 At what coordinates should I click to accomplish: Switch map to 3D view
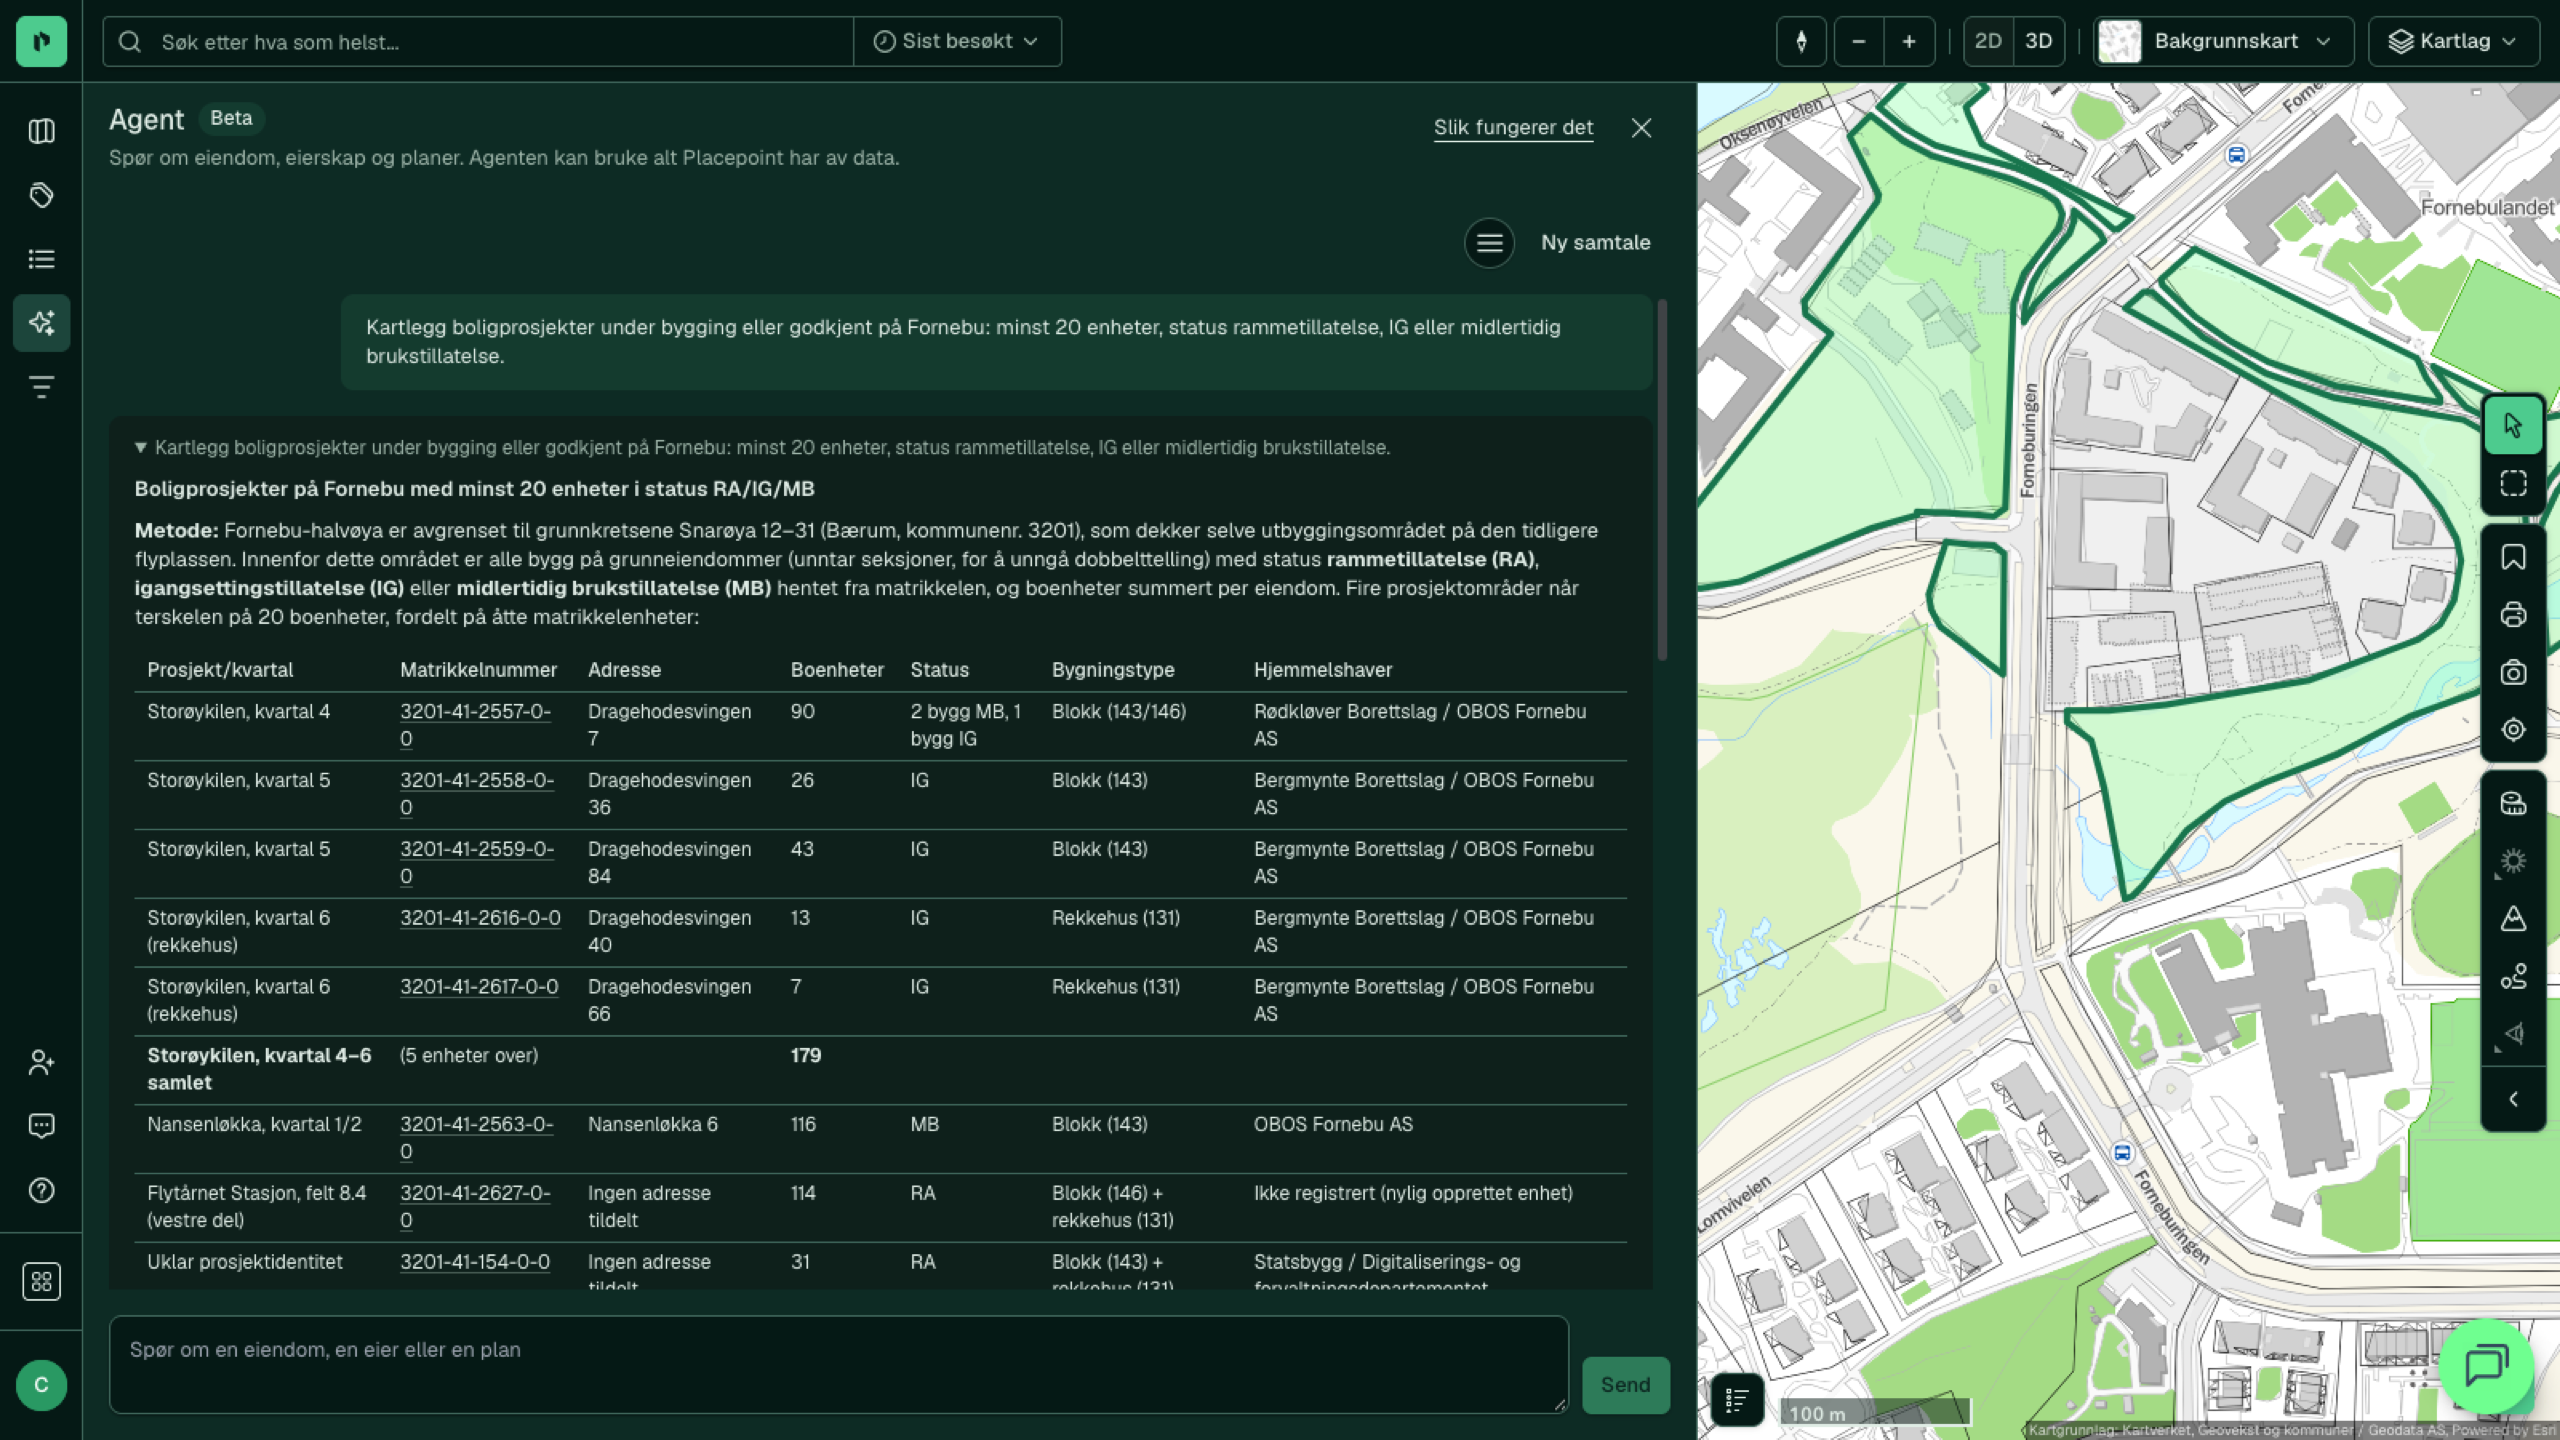(2038, 41)
